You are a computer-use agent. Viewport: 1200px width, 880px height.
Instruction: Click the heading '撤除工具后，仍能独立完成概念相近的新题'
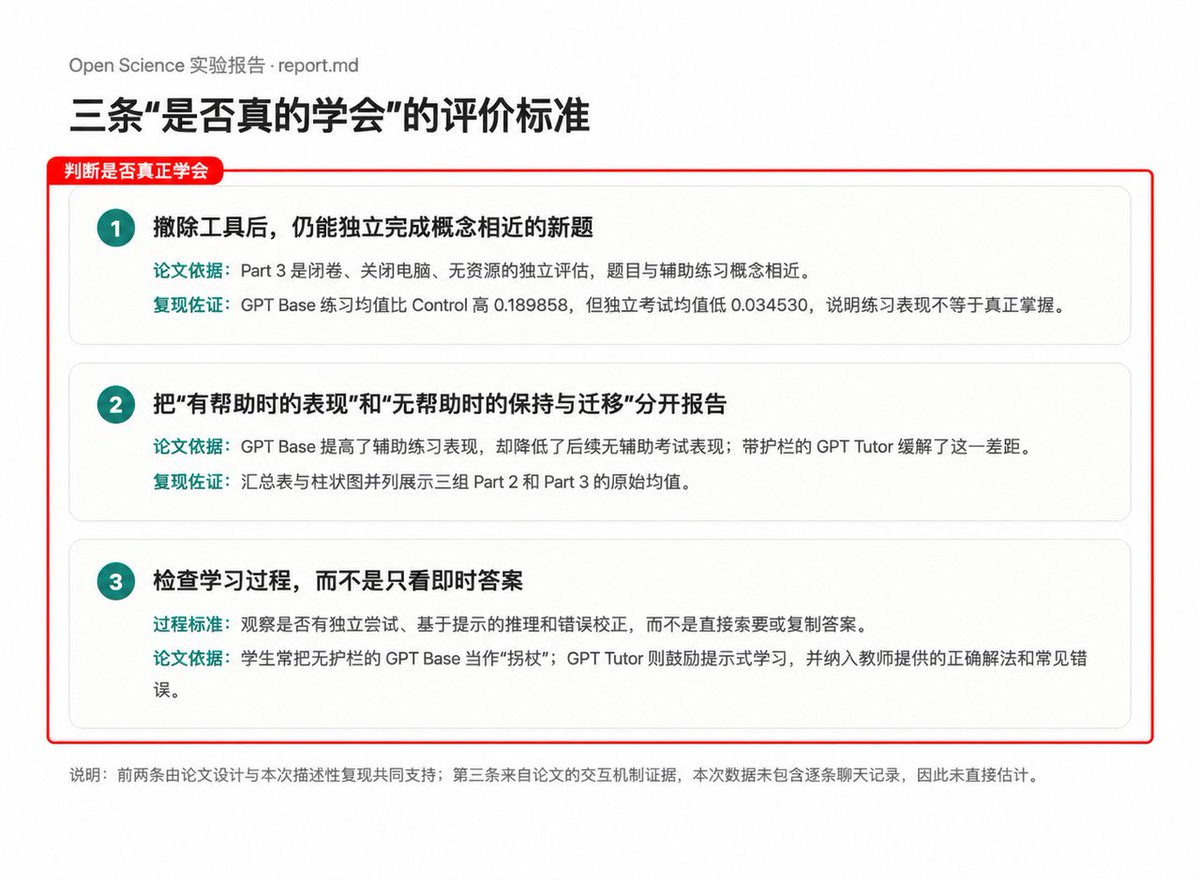coord(373,228)
